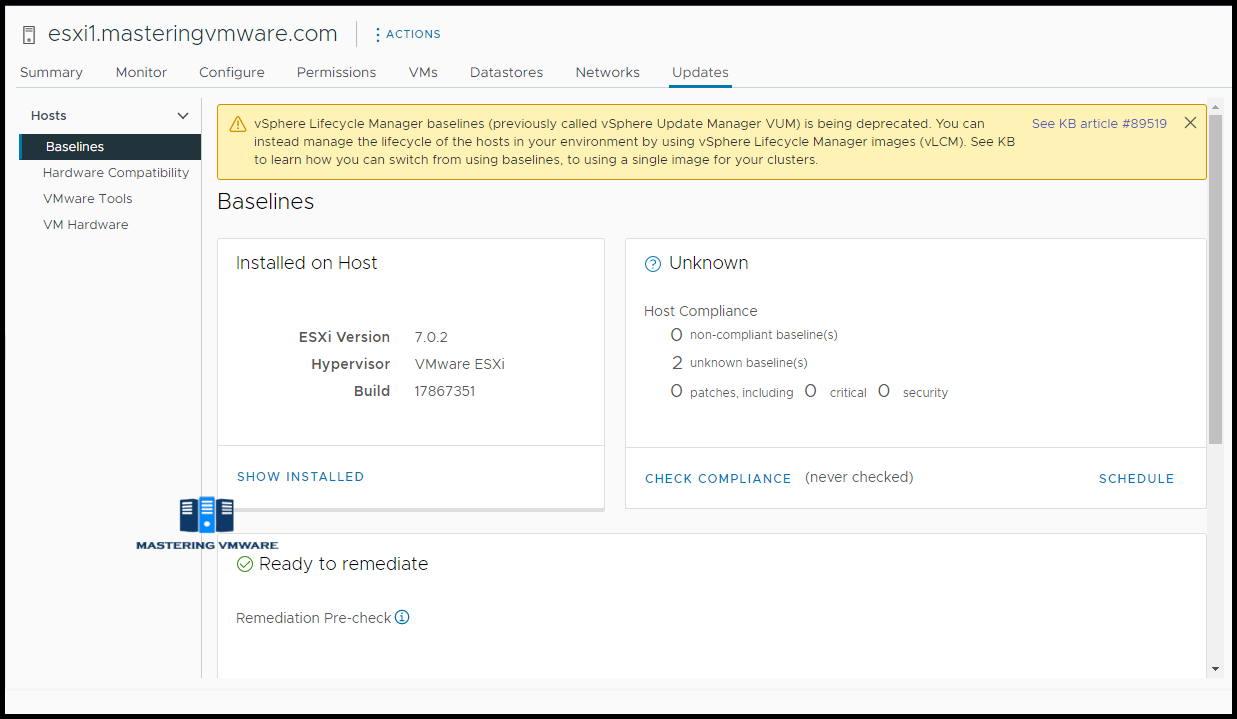This screenshot has height=719, width=1237.
Task: Go to the Permissions tab
Action: pos(336,72)
